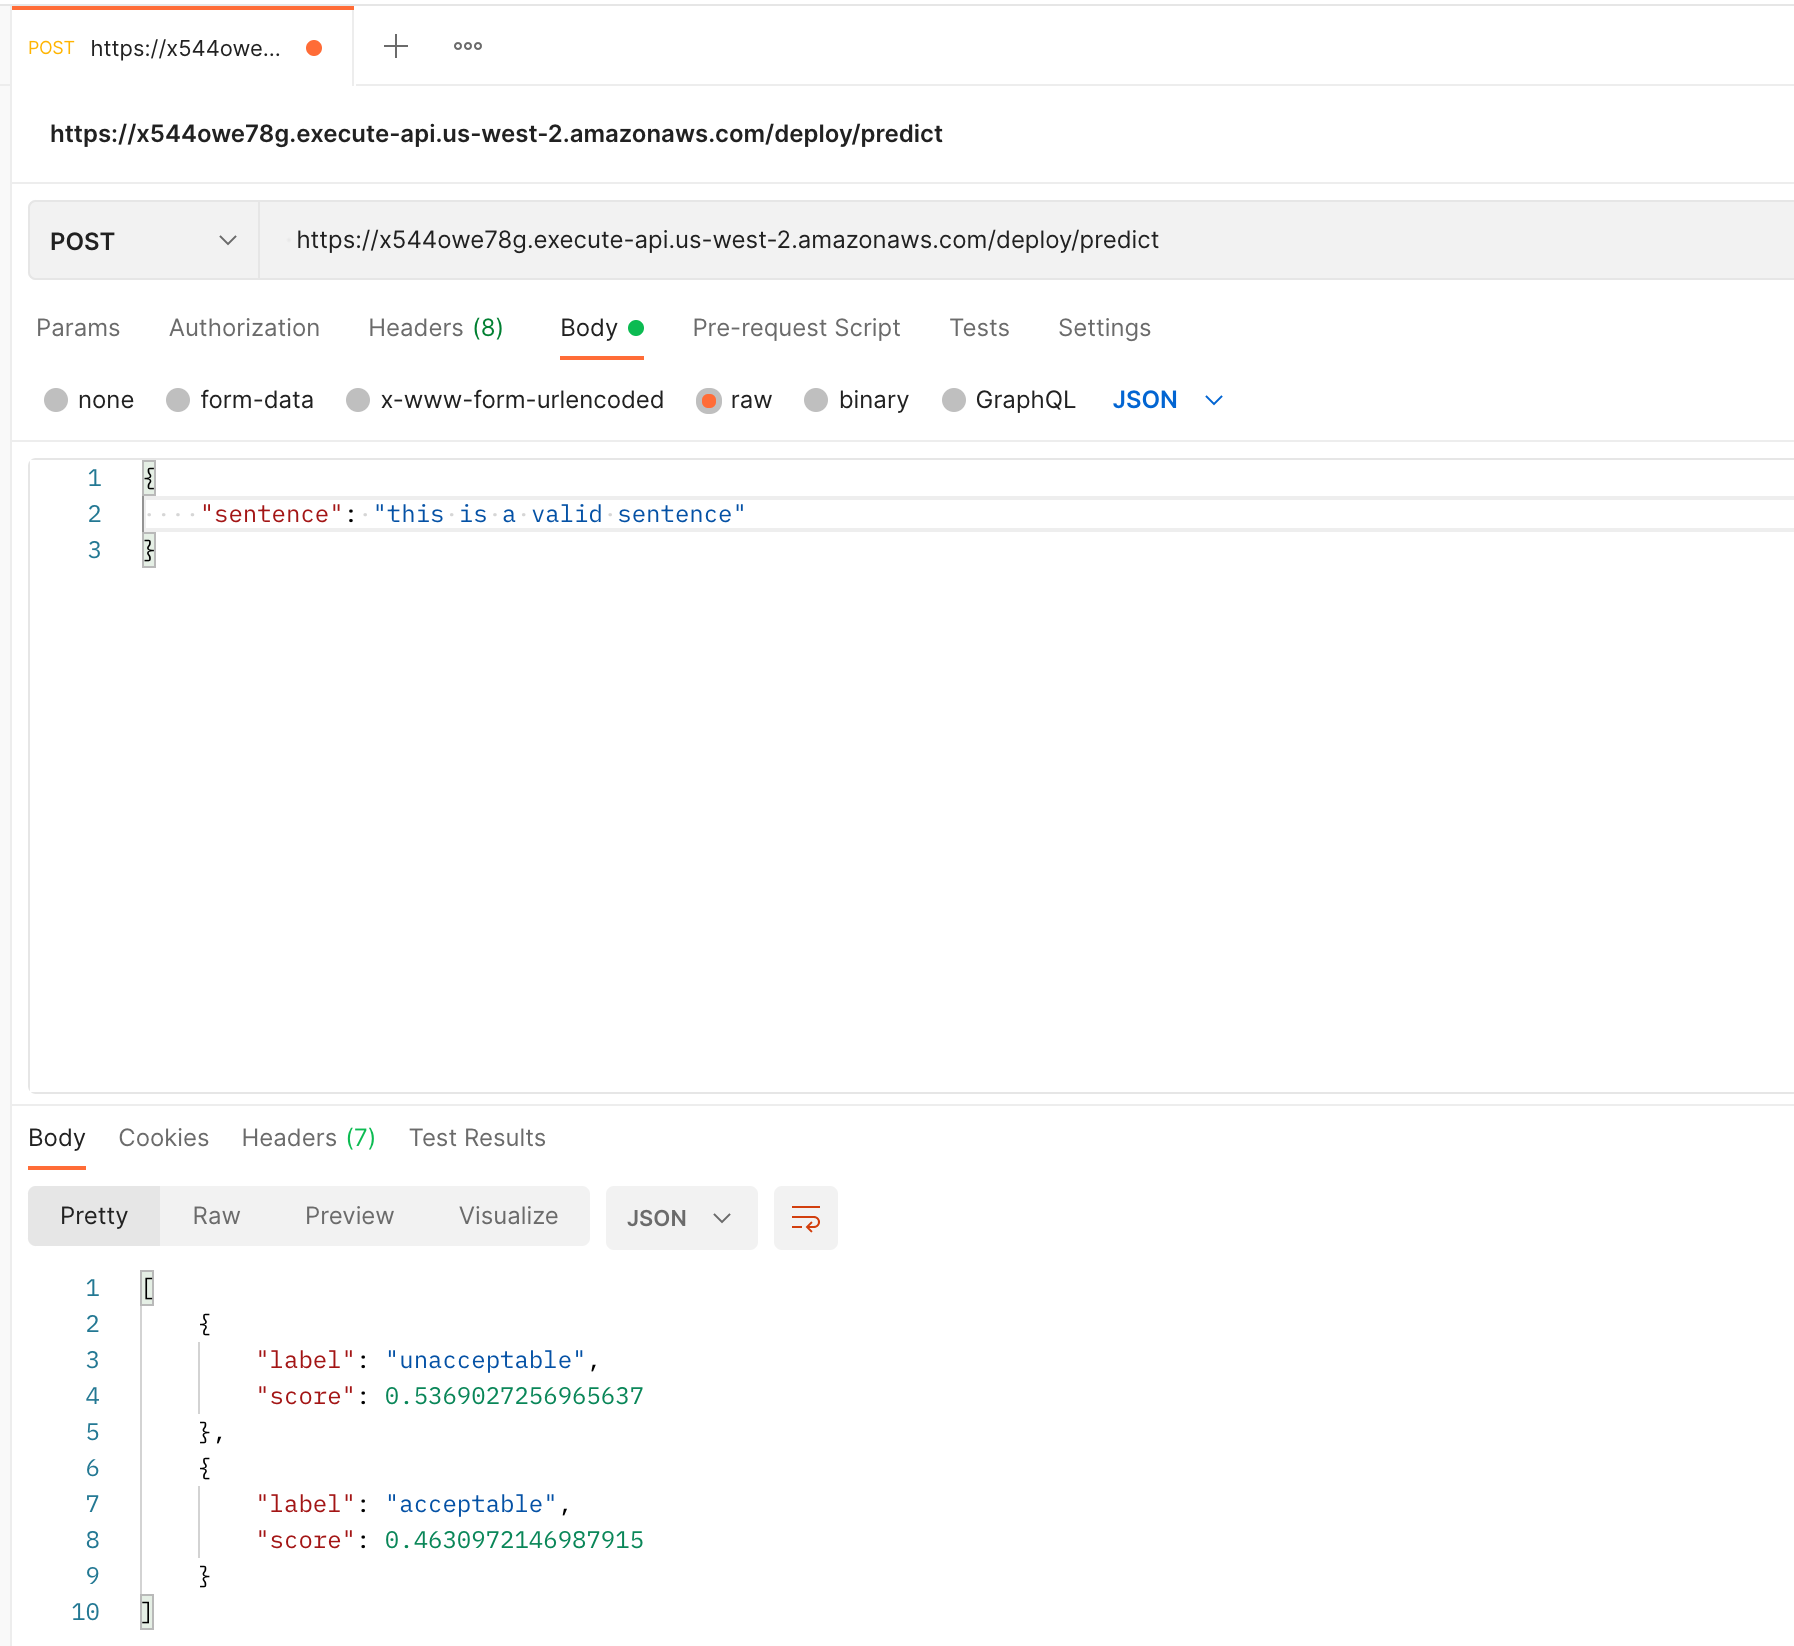Image resolution: width=1794 pixels, height=1646 pixels.
Task: Open the POST method dropdown
Action: pos(143,241)
